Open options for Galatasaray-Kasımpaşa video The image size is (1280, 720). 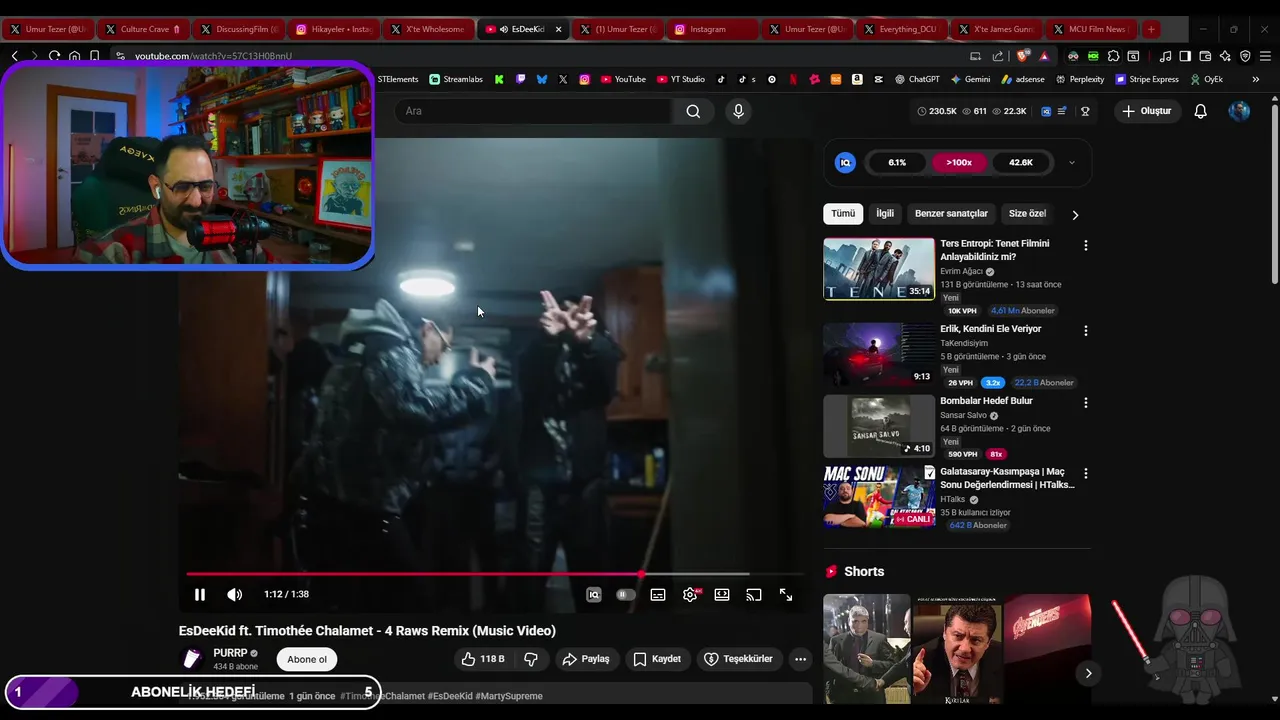pos(1086,473)
